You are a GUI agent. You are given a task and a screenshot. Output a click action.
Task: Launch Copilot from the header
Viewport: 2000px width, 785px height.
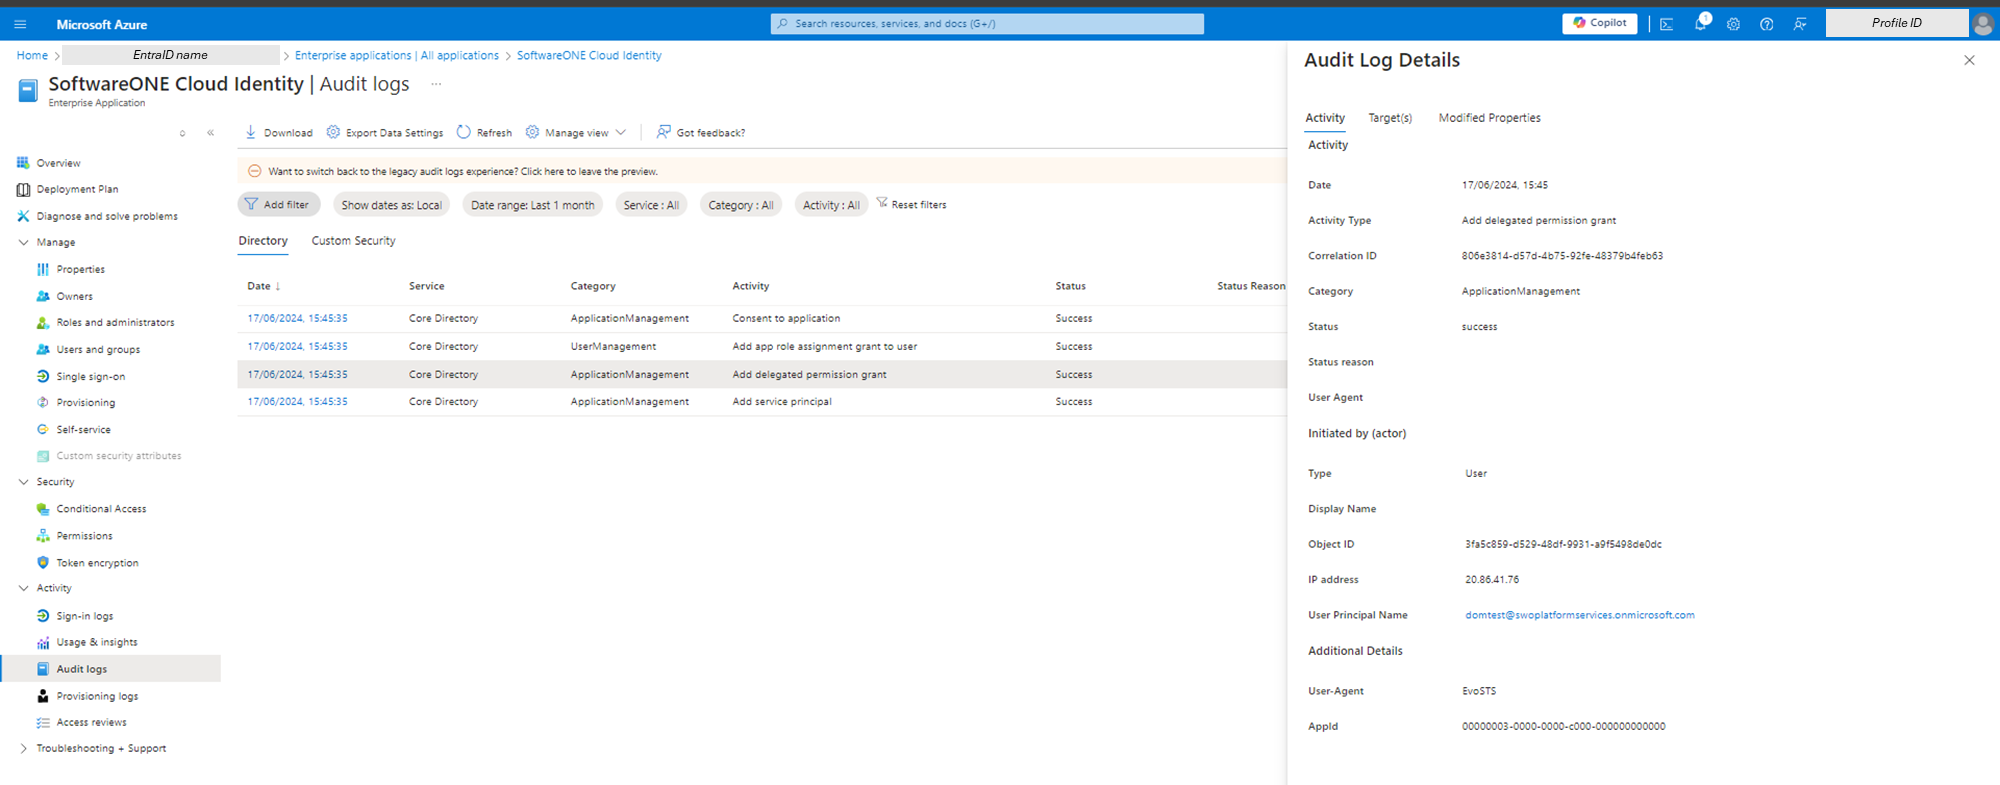click(1599, 23)
